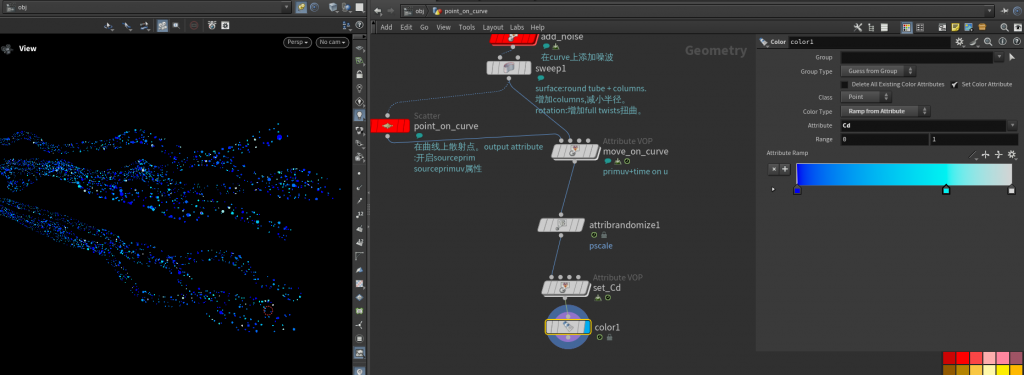
Task: Open the No cam camera dropdown
Action: click(332, 42)
